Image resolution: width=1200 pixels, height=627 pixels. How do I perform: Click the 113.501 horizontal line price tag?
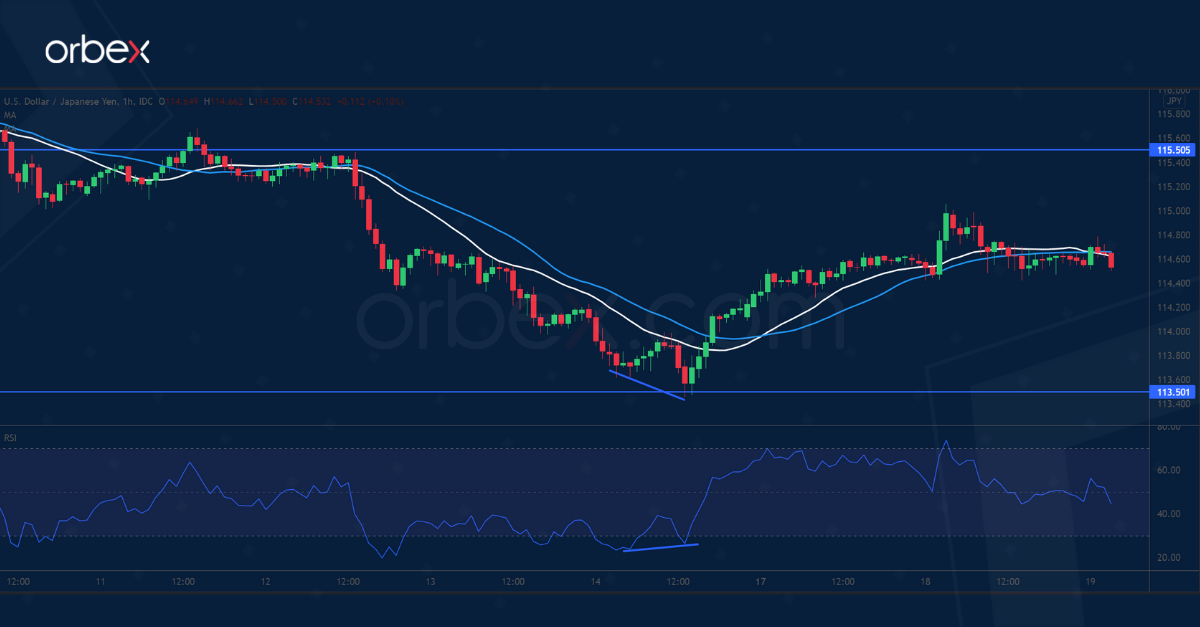(1174, 392)
